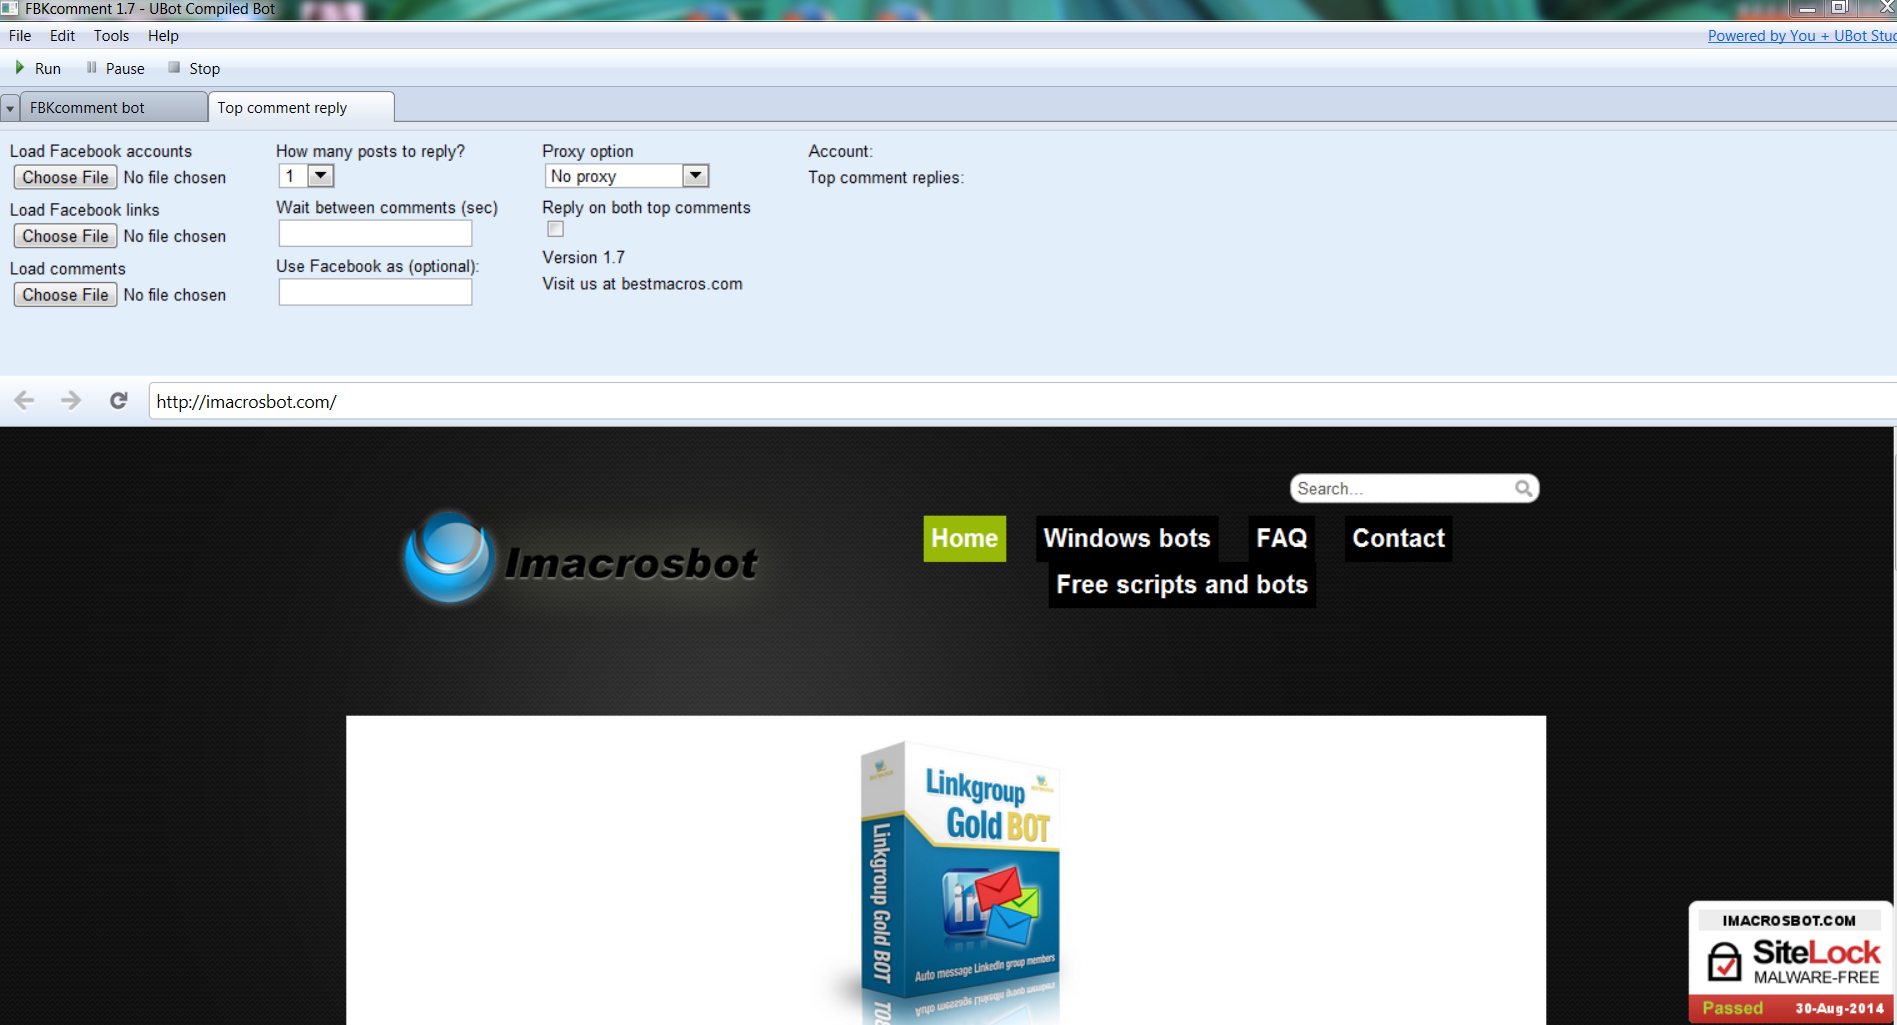Open Free scripts and bots page

click(x=1182, y=584)
